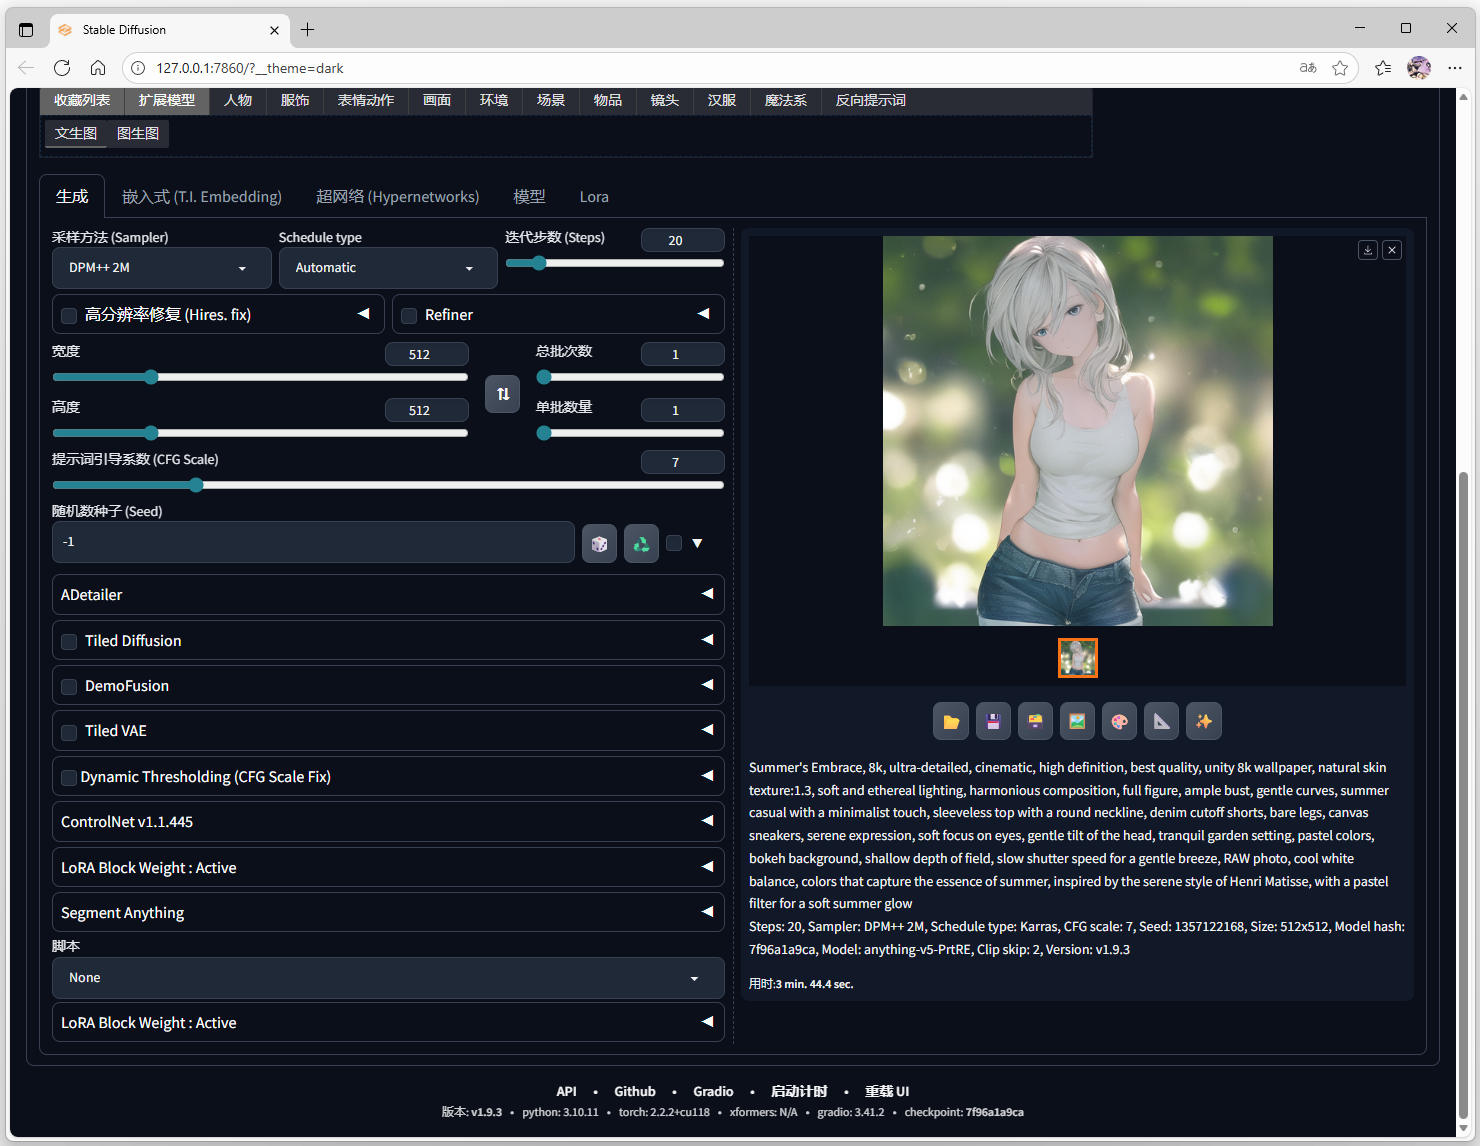Enable the Hires. fix checkbox
This screenshot has height=1146, width=1480.
[69, 316]
